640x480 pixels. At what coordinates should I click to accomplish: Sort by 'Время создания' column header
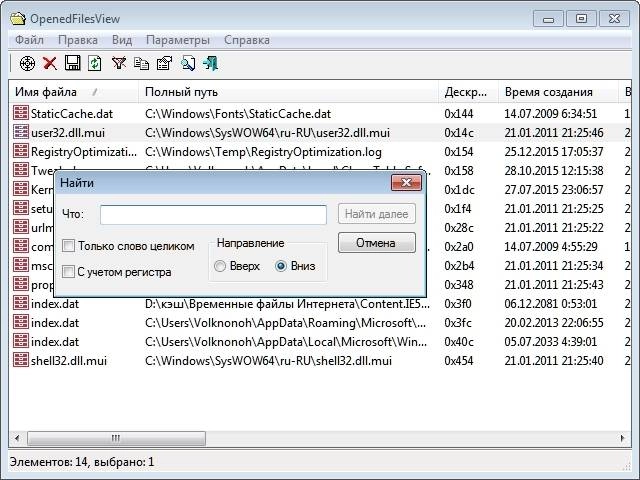[558, 92]
